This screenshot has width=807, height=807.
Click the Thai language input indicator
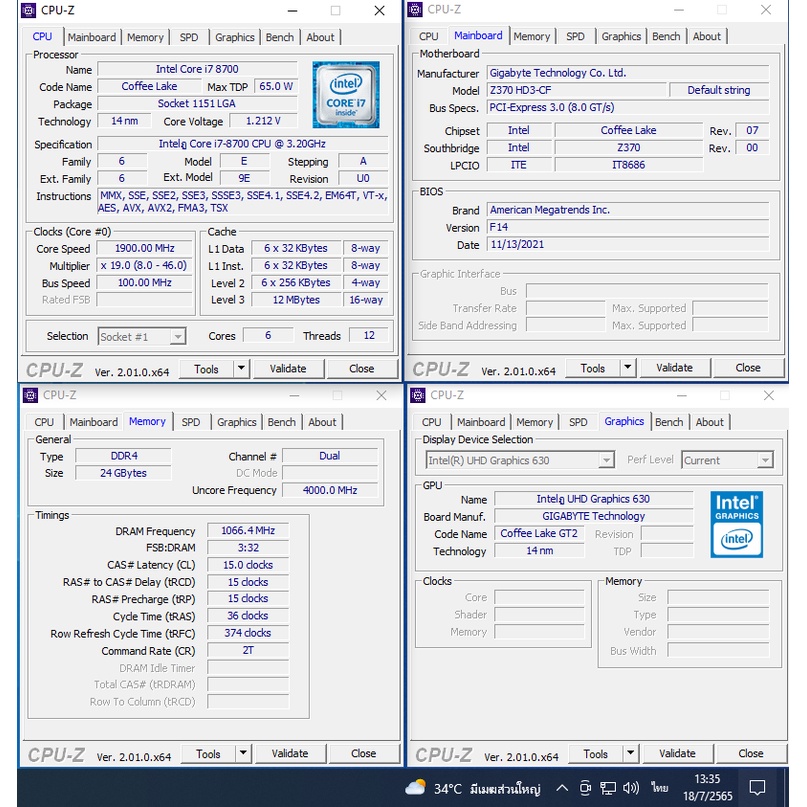tap(660, 788)
